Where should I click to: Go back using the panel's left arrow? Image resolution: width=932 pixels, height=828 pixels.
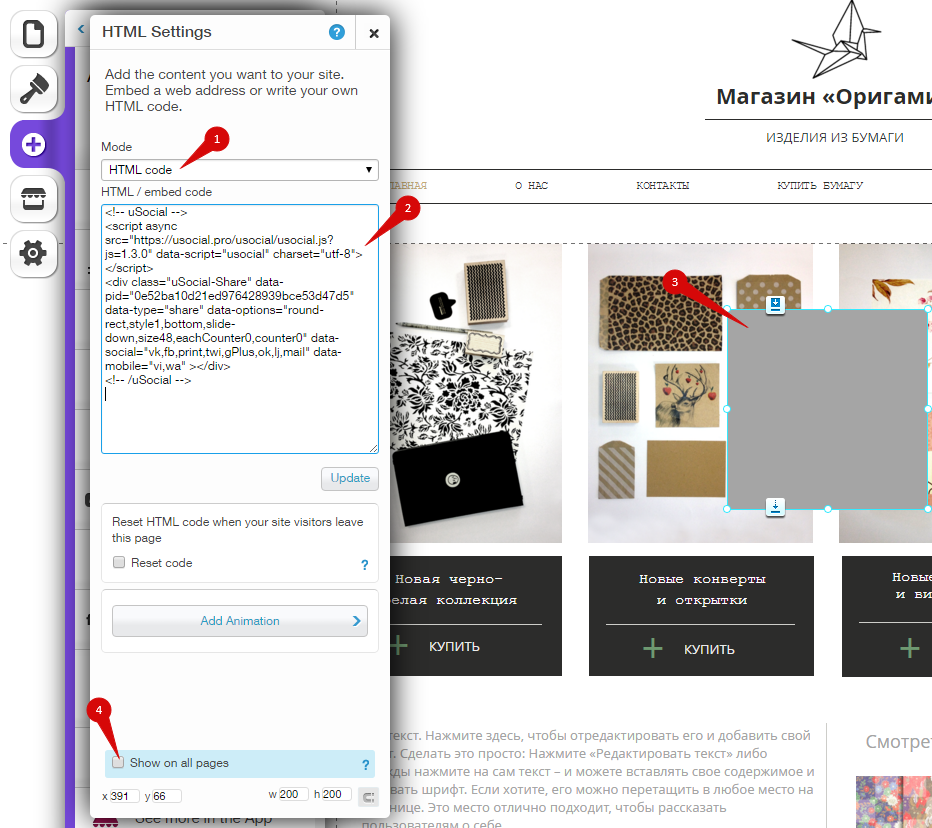coord(81,28)
